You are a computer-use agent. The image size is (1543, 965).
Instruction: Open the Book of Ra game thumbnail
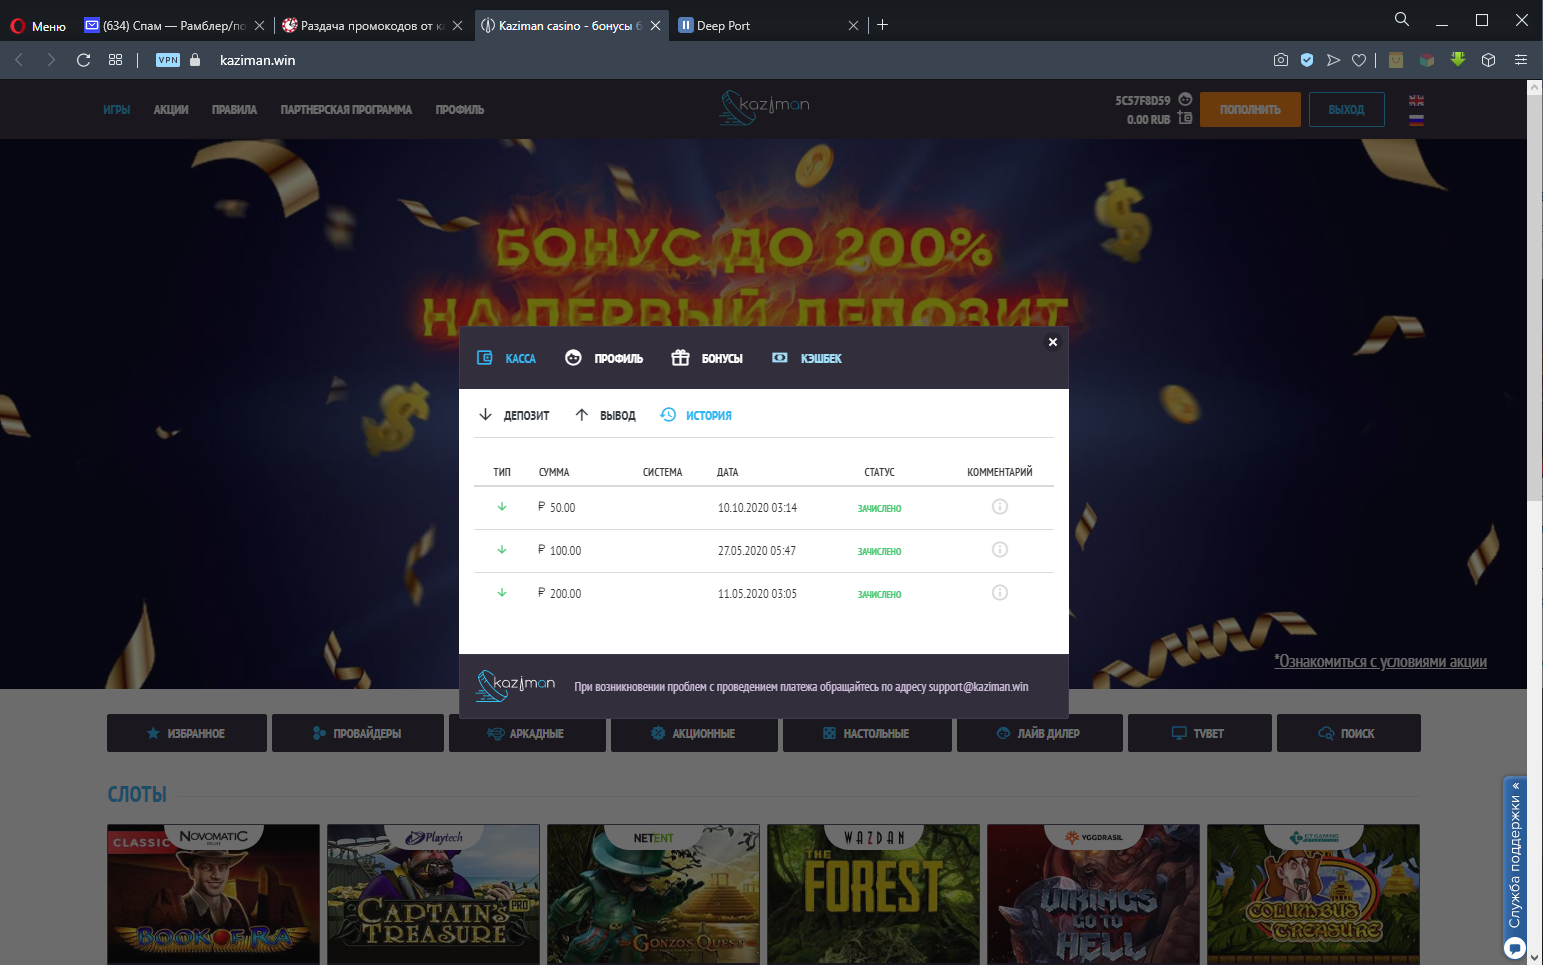click(x=213, y=894)
